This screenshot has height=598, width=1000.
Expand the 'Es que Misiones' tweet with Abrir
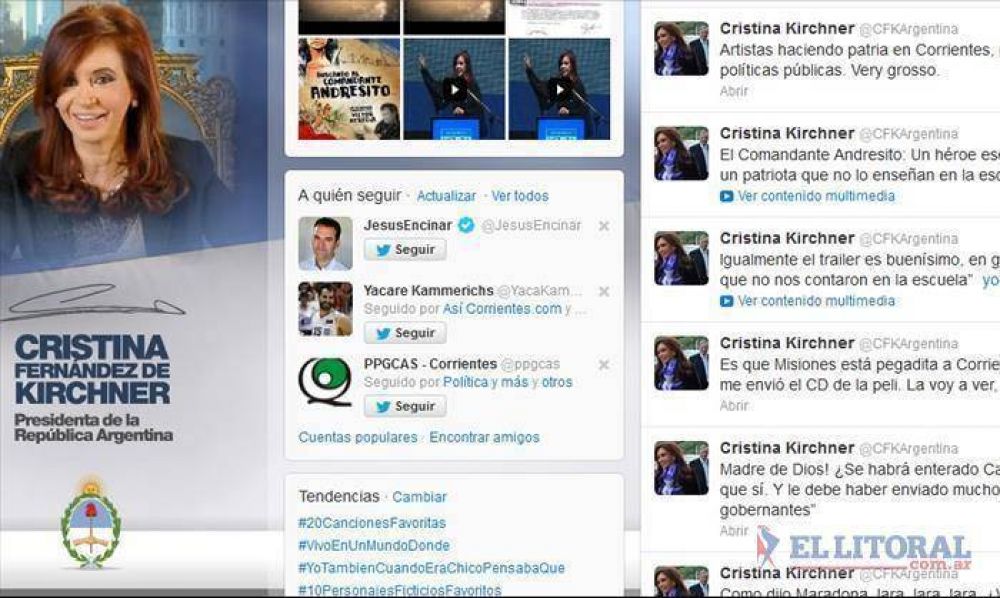point(734,405)
